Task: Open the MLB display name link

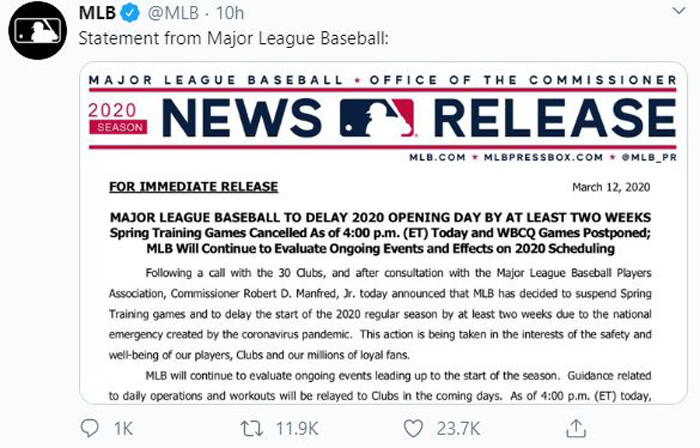Action: coord(97,13)
